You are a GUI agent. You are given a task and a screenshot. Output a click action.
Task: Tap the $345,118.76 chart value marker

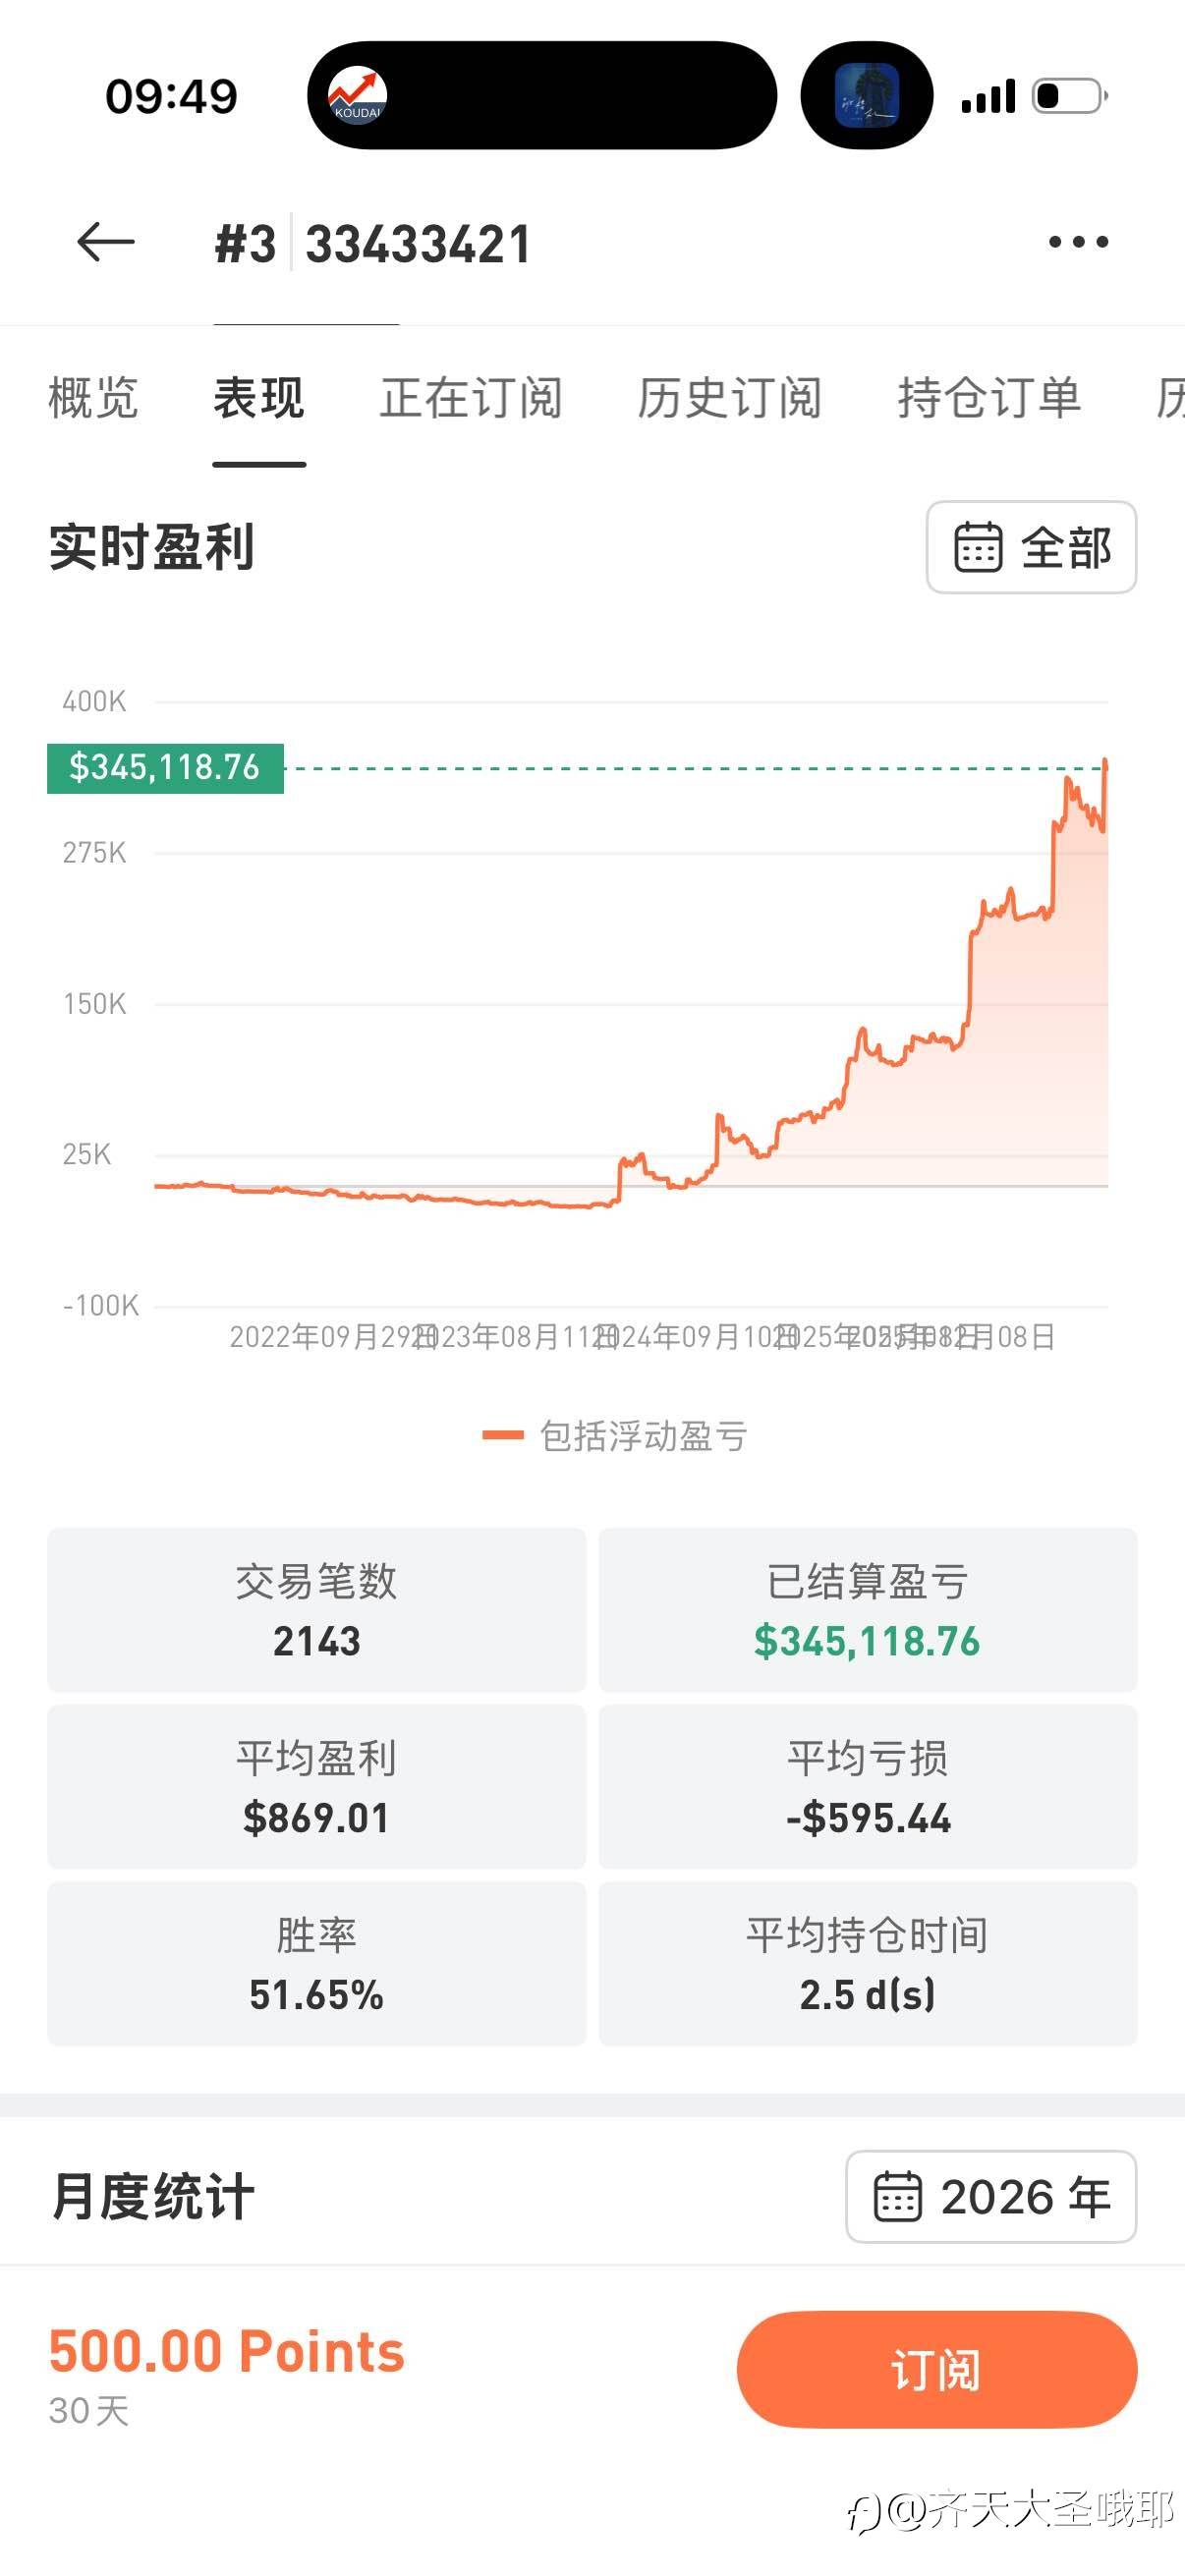click(x=165, y=768)
